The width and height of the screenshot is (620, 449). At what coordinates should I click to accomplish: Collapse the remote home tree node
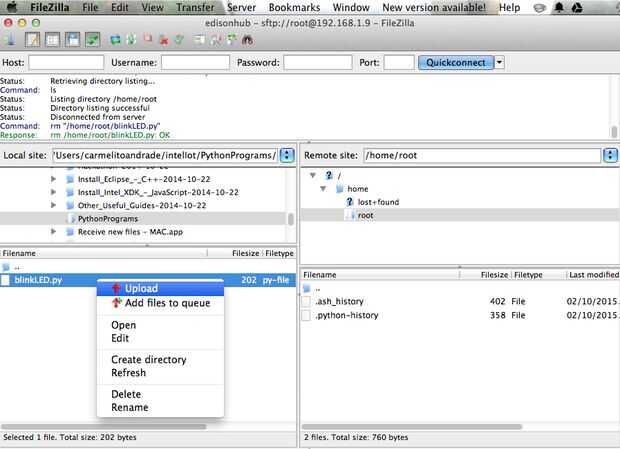[323, 189]
